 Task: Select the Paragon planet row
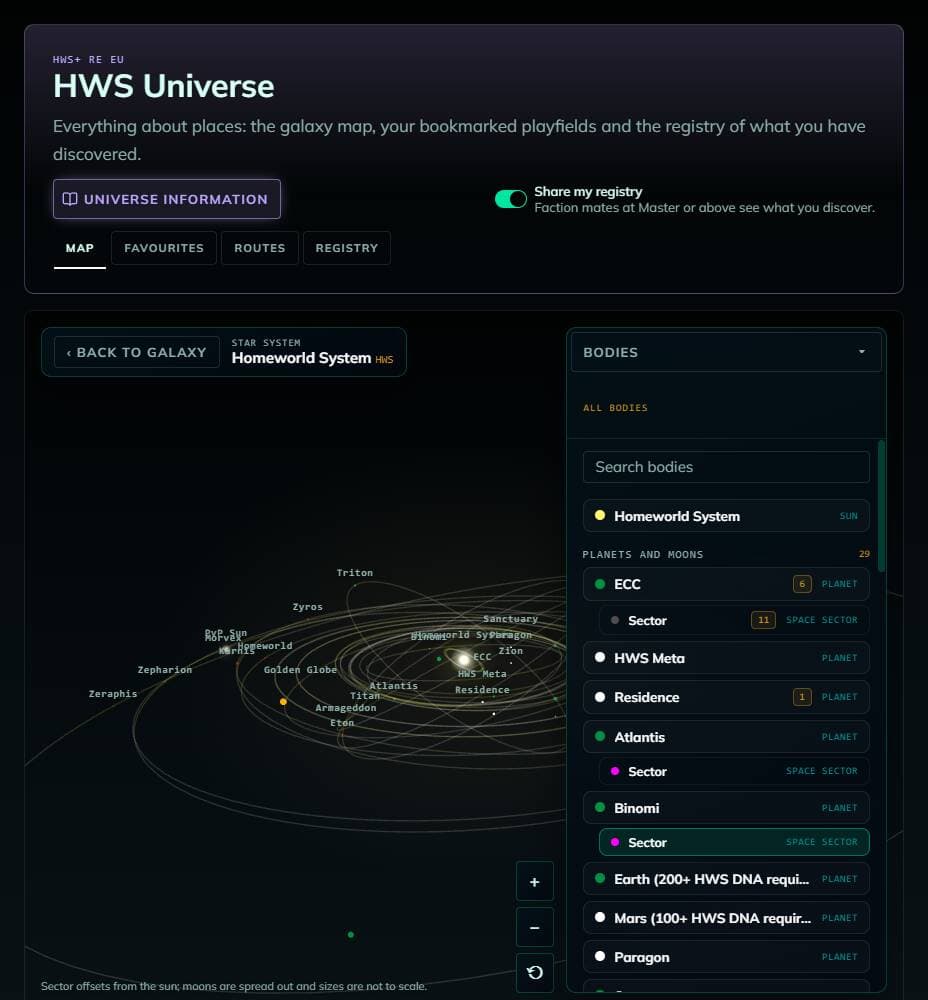pos(726,957)
